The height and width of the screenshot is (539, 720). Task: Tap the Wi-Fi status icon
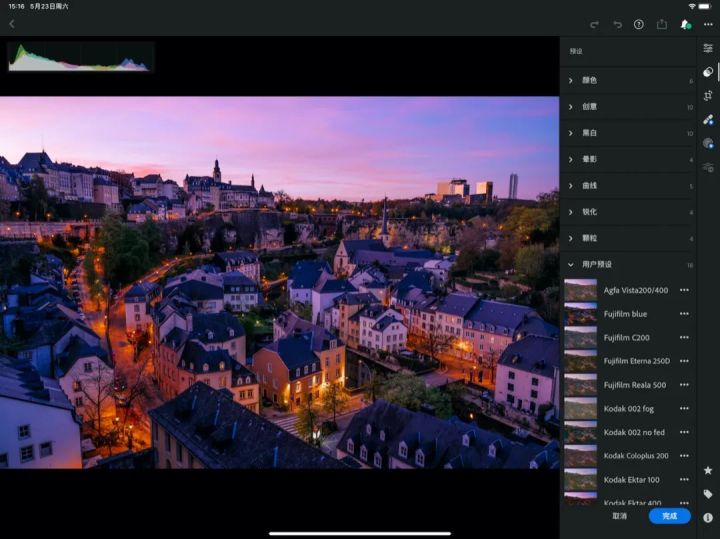[x=692, y=6]
